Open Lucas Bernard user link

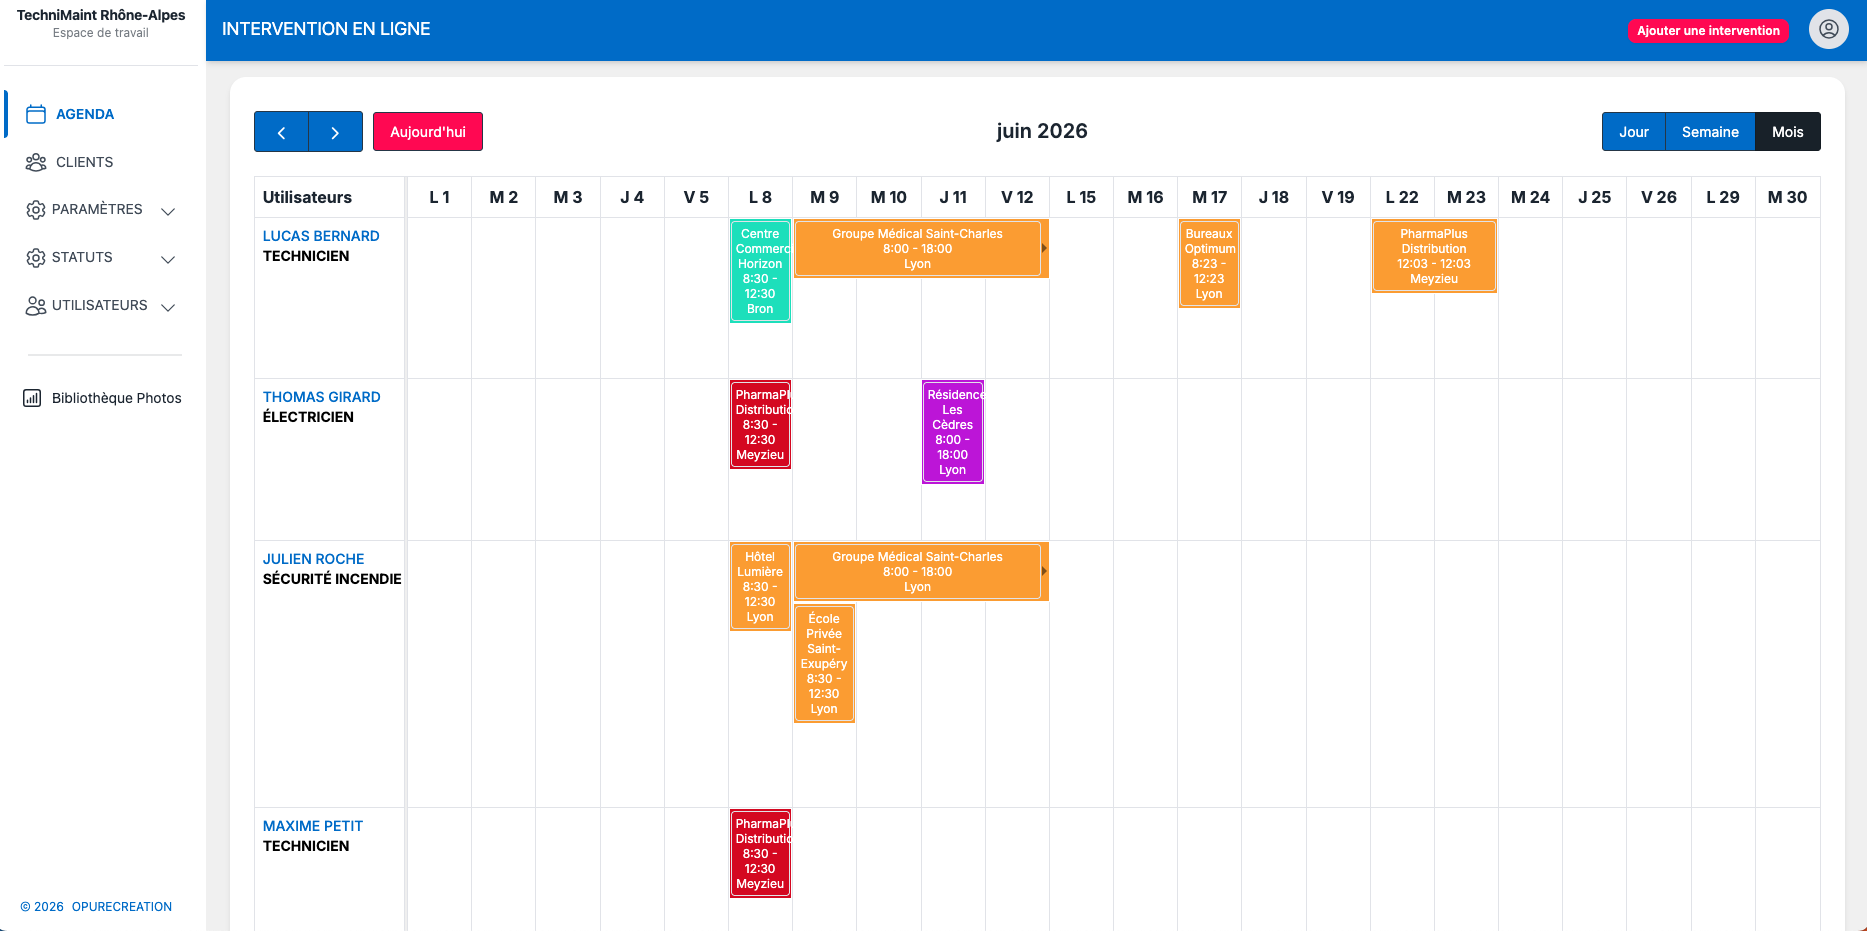click(x=321, y=236)
